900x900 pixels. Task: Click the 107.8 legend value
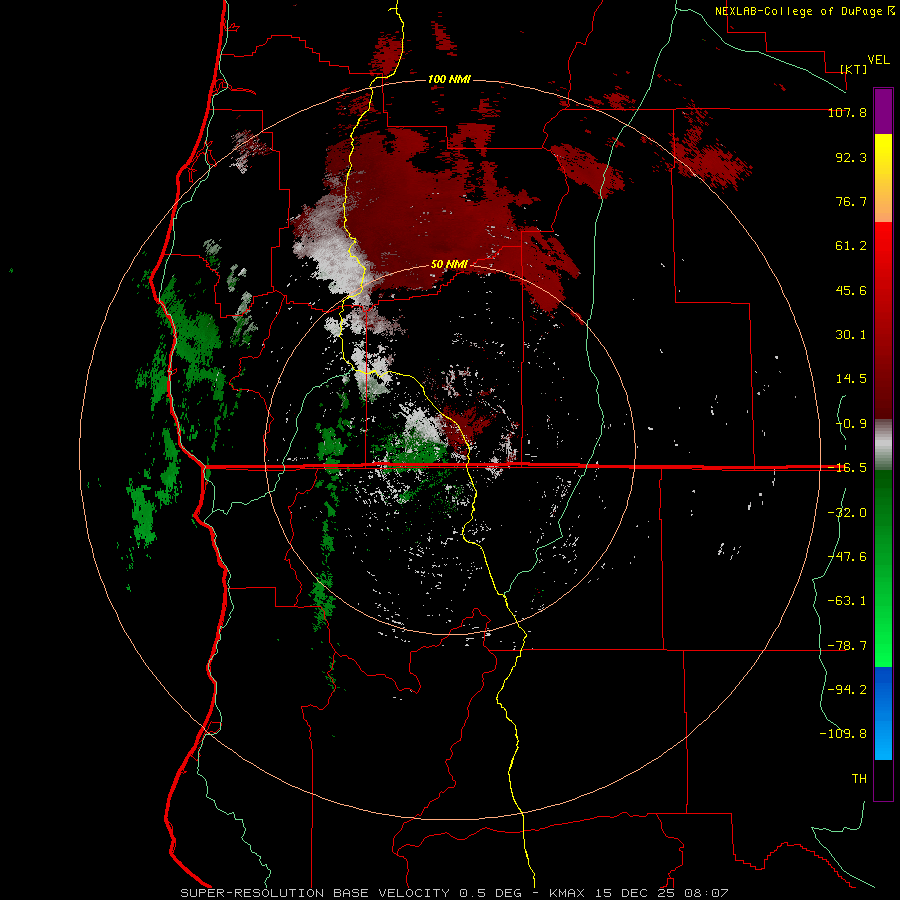847,112
